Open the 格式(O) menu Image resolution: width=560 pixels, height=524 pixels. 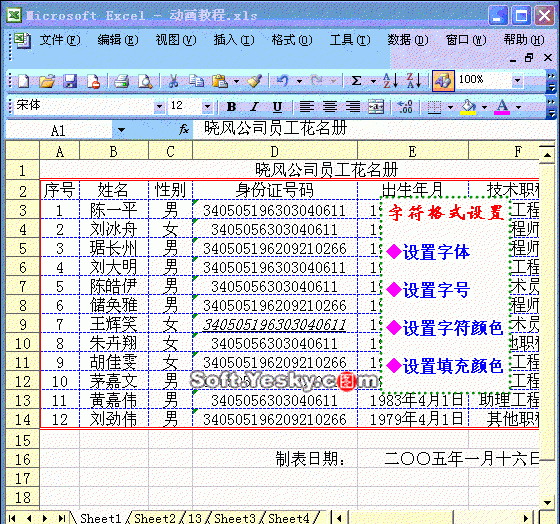pos(292,40)
